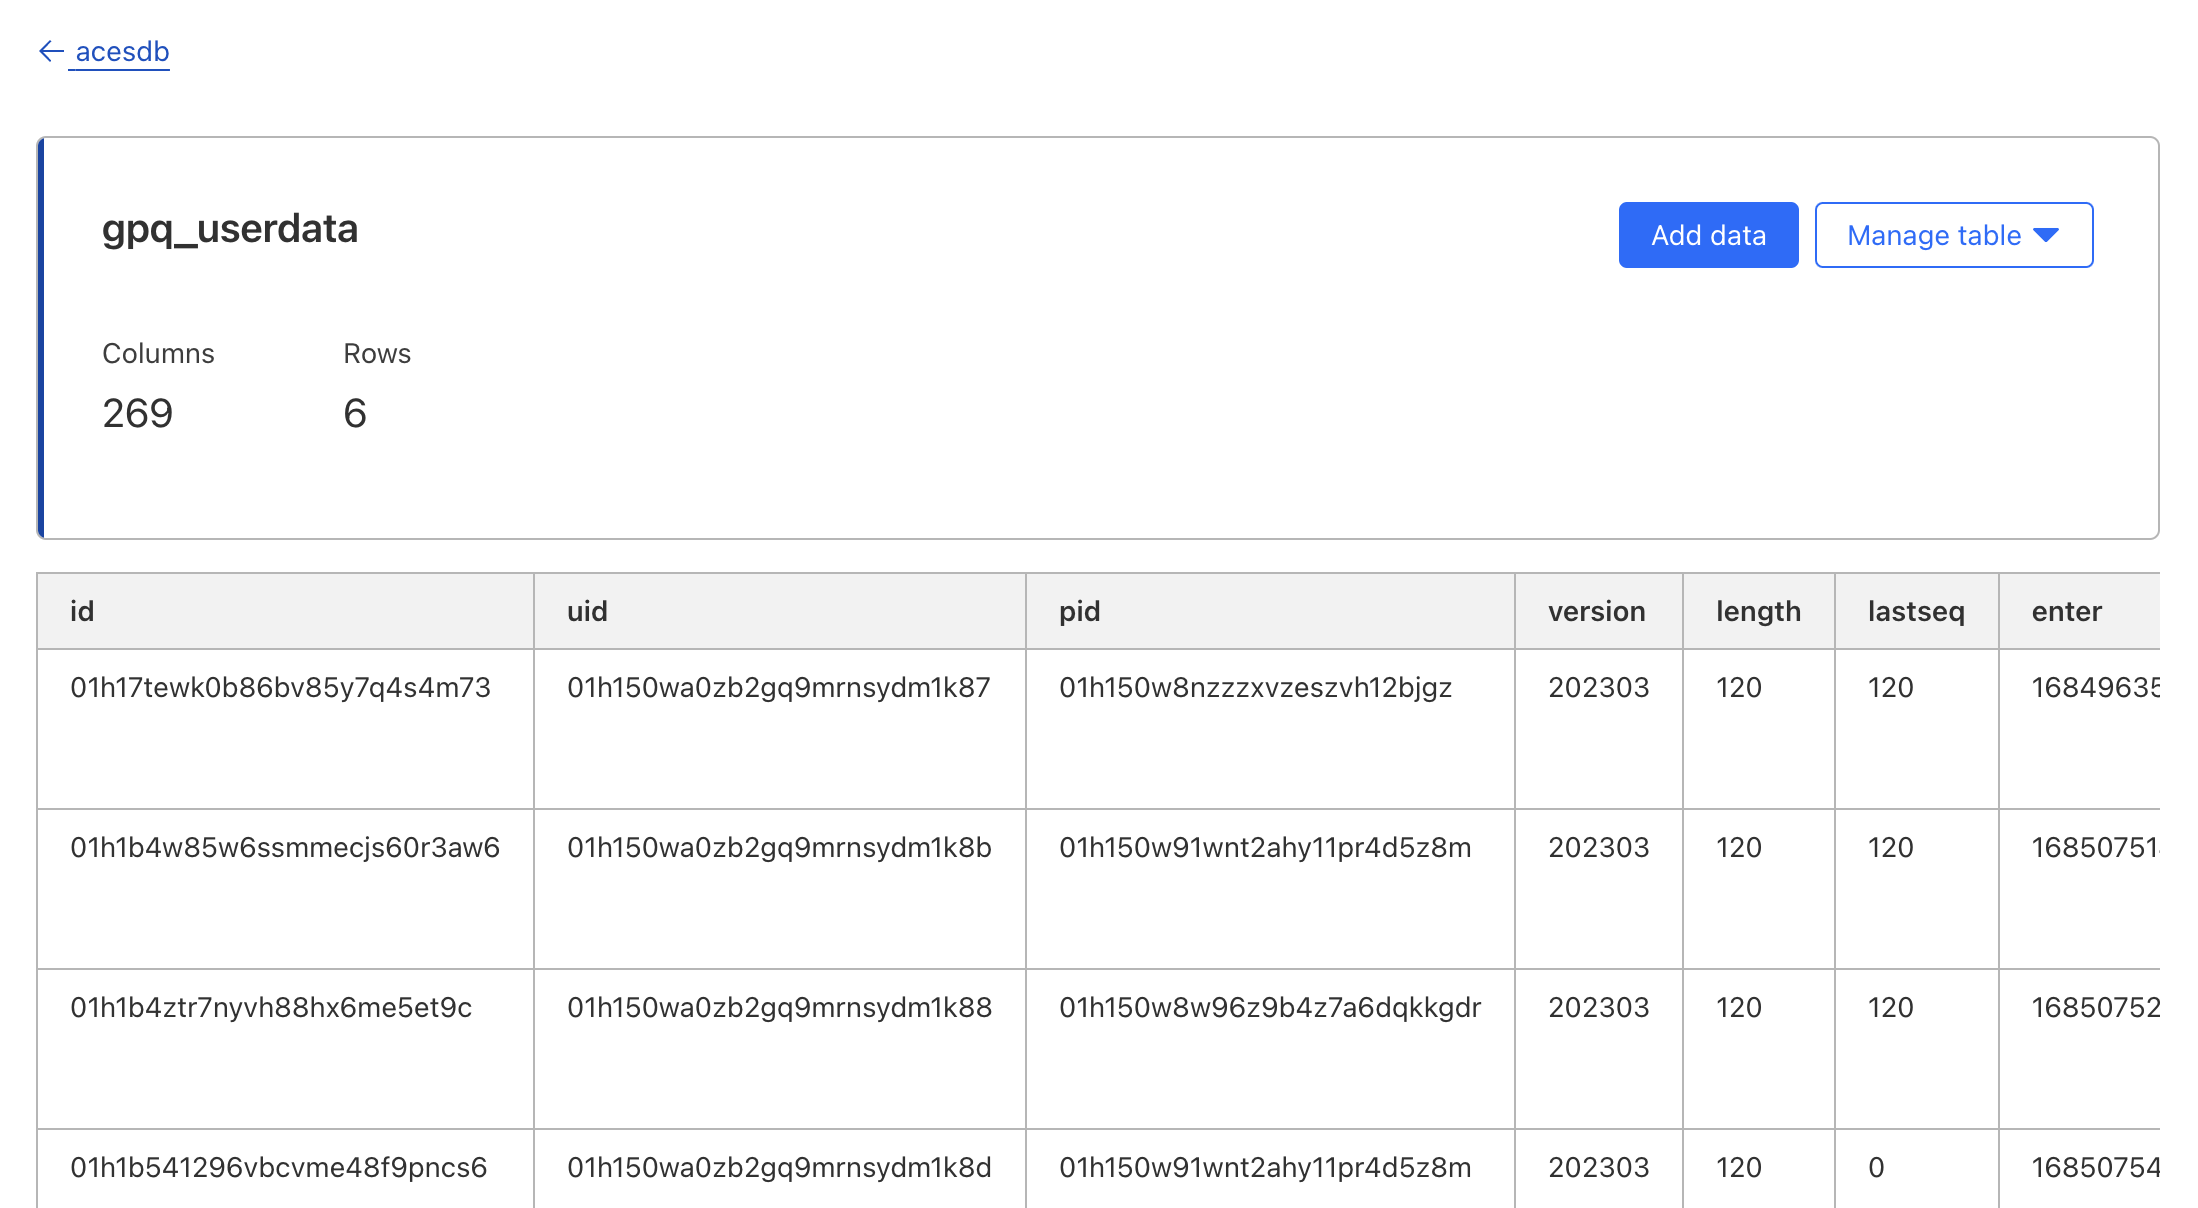Click the gpq_userdata table title
Image resolution: width=2198 pixels, height=1208 pixels.
tap(230, 229)
